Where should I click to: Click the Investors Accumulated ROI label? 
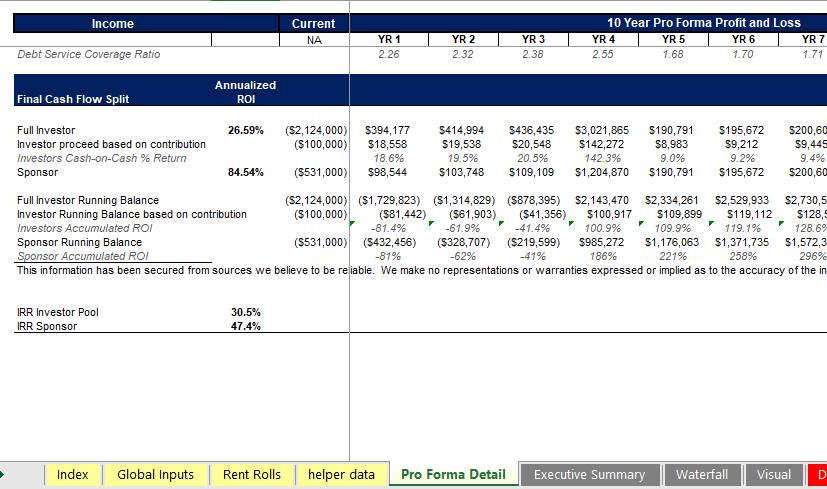point(84,228)
